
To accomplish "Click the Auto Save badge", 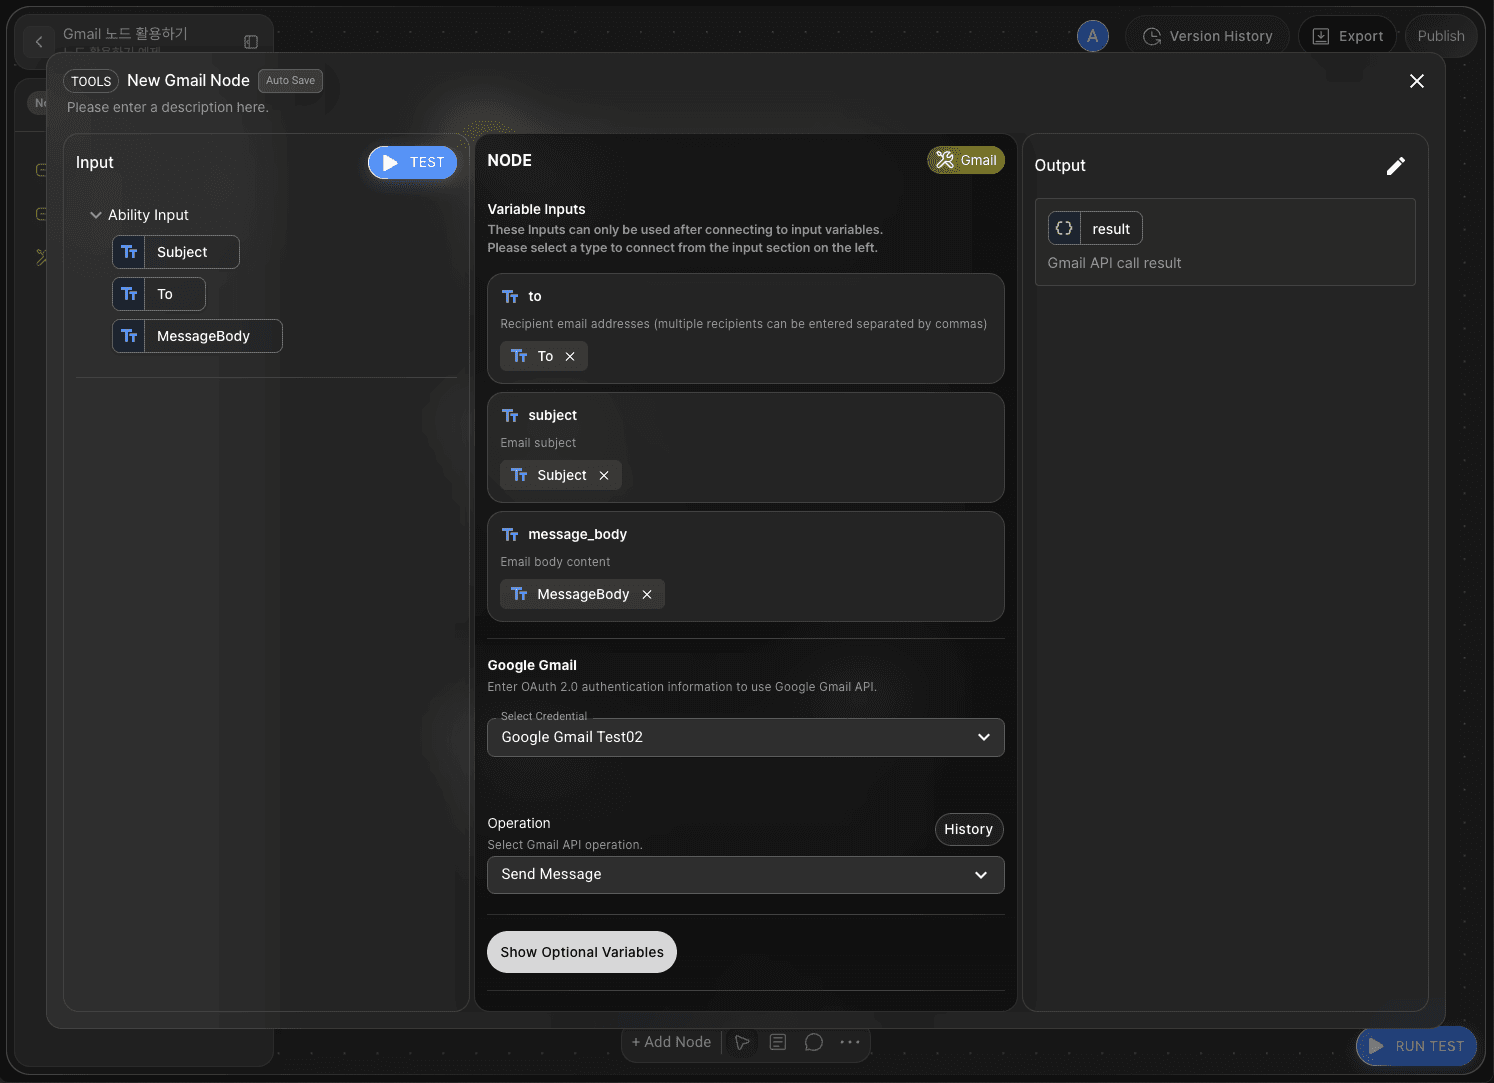I will pyautogui.click(x=290, y=80).
